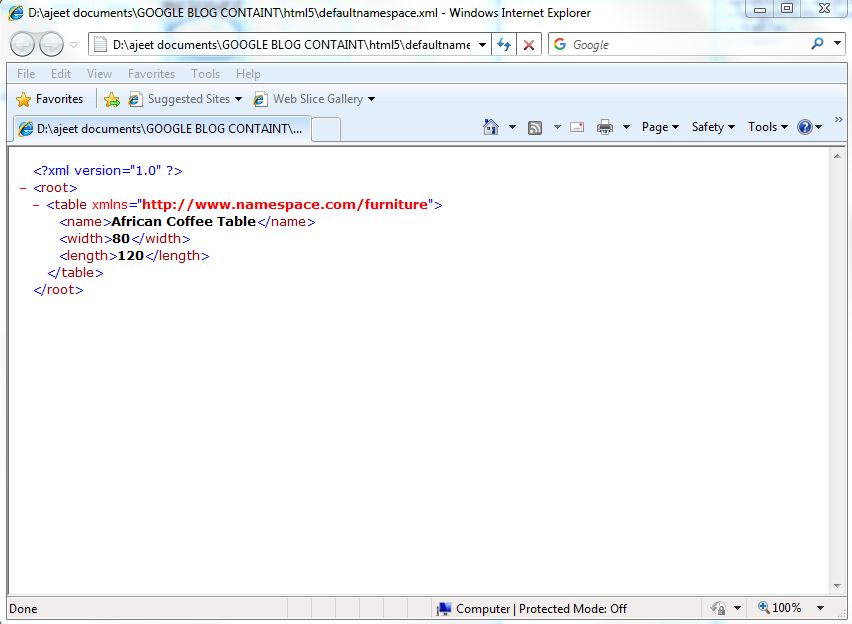The height and width of the screenshot is (624, 852).
Task: Click the zoom level 100% button
Action: [780, 608]
